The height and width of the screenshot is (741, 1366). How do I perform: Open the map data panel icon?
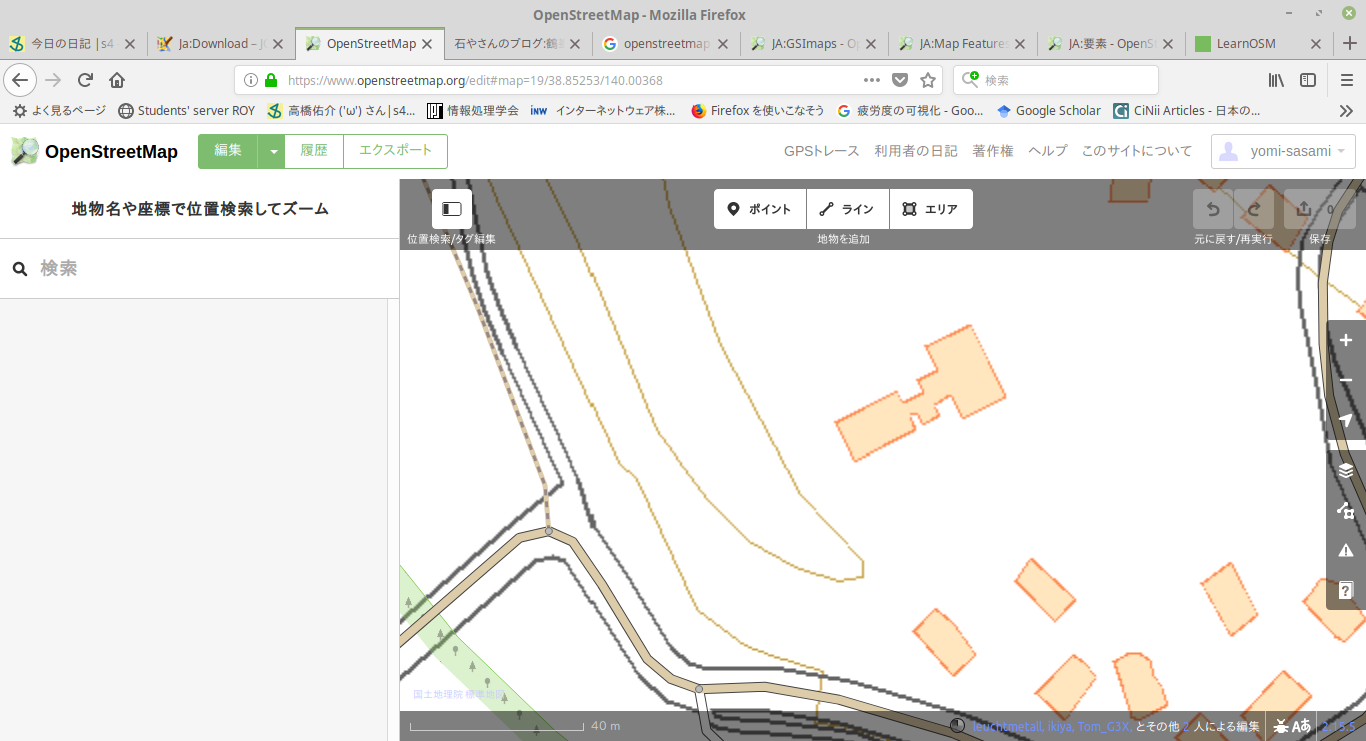click(x=1345, y=510)
